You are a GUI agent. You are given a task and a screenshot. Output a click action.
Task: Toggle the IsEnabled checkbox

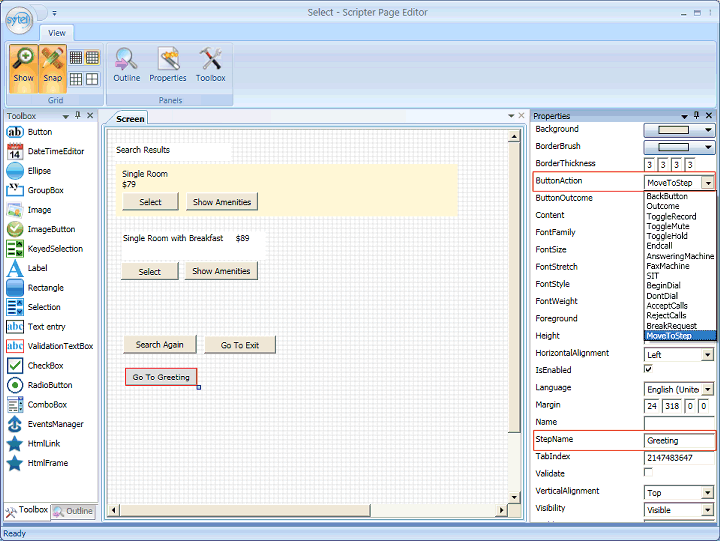[648, 369]
